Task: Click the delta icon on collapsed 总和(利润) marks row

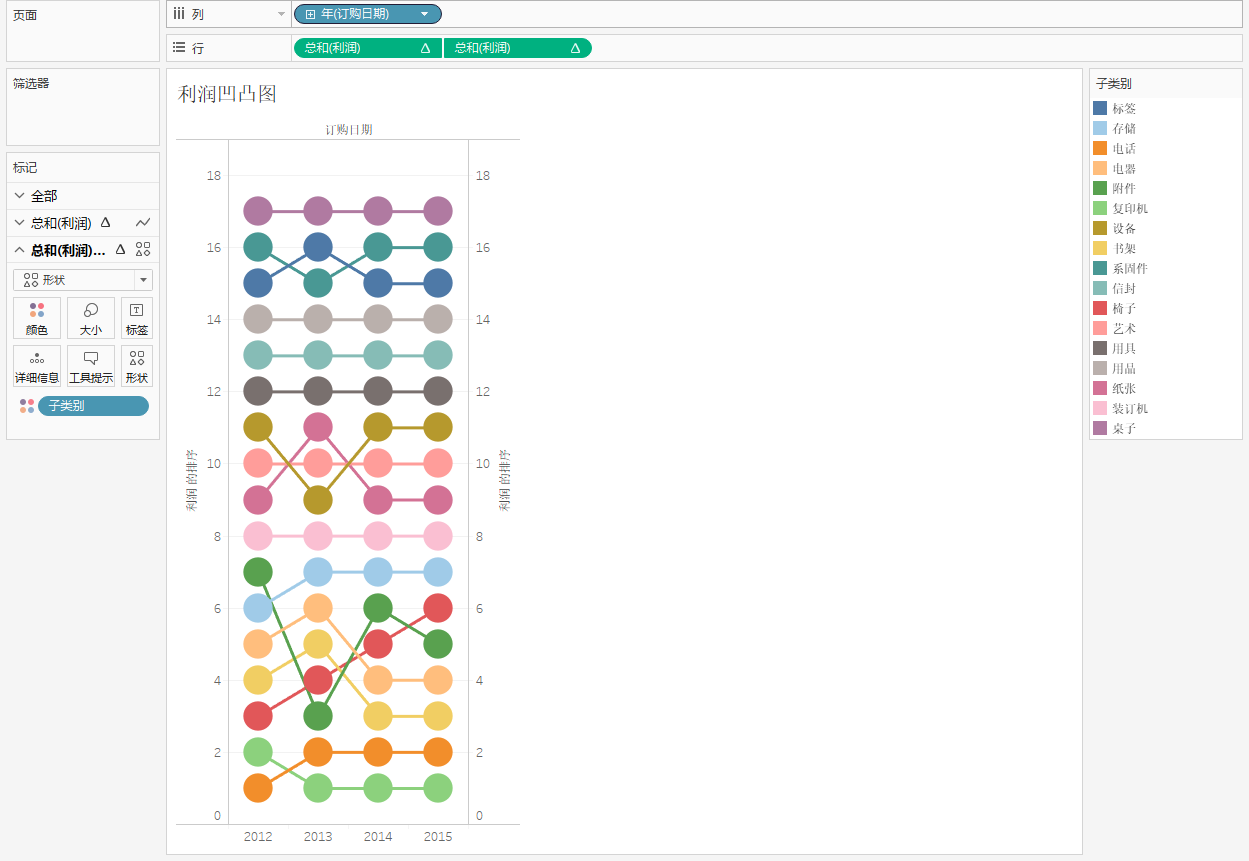Action: pyautogui.click(x=105, y=223)
